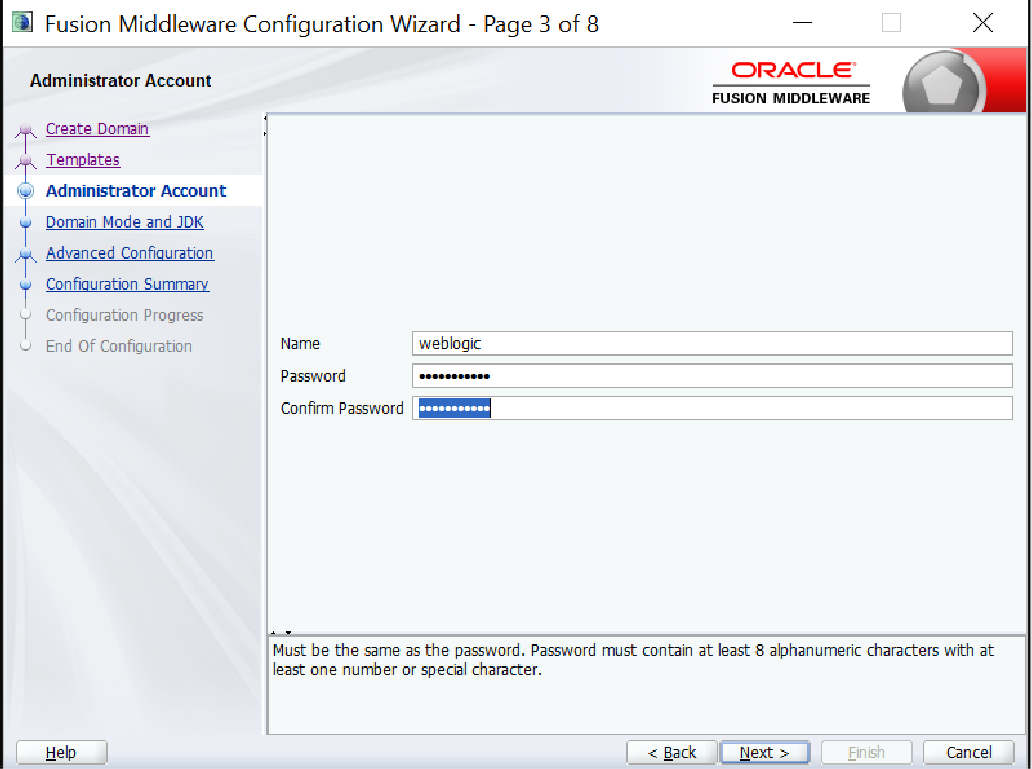The width and height of the screenshot is (1032, 769).
Task: Click the Domain Mode and JDK step bullet
Action: [26, 223]
